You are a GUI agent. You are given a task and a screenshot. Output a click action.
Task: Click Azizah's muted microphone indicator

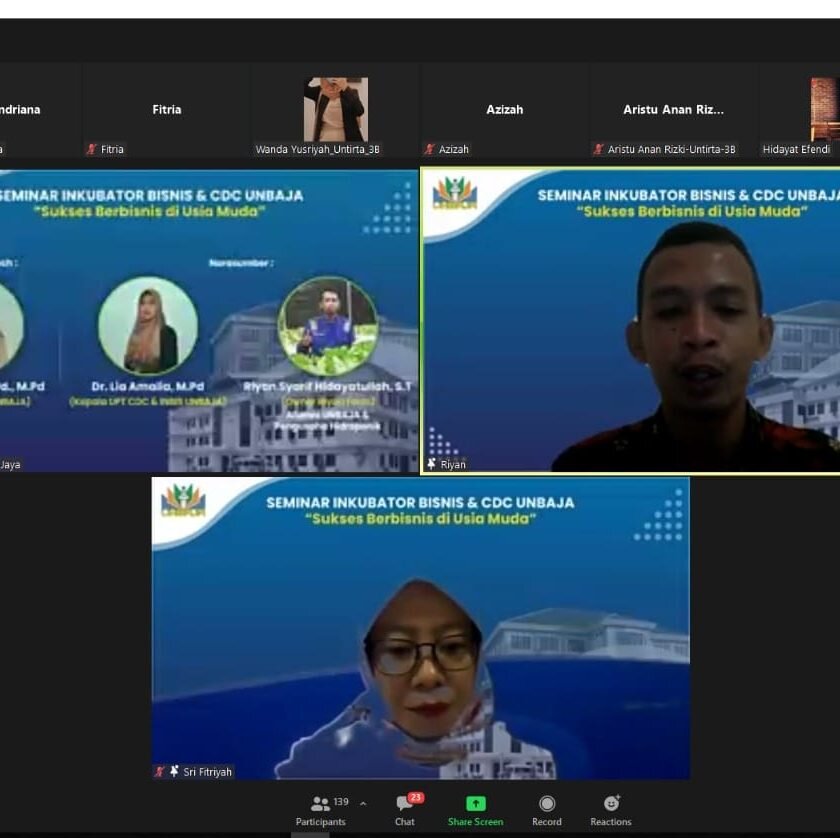430,149
